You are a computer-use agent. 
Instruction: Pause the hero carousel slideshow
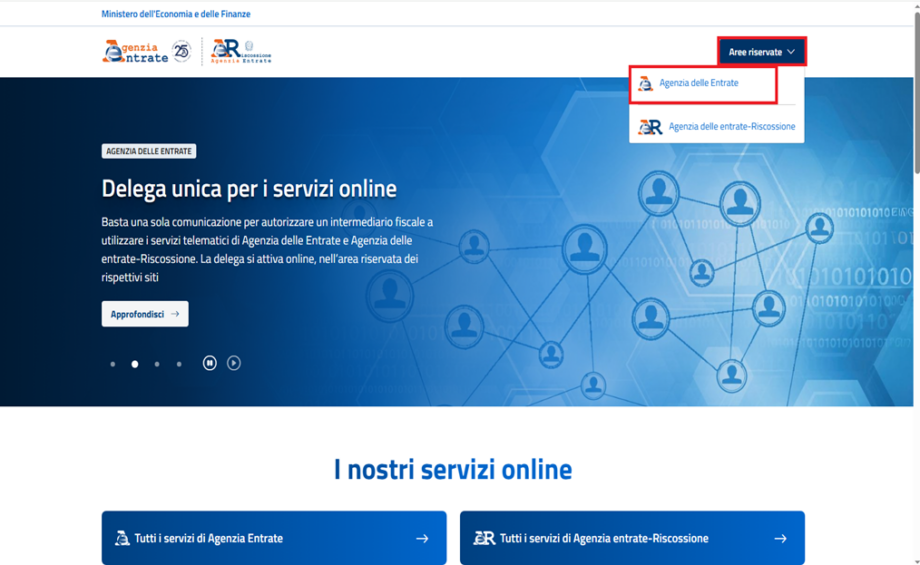click(210, 363)
